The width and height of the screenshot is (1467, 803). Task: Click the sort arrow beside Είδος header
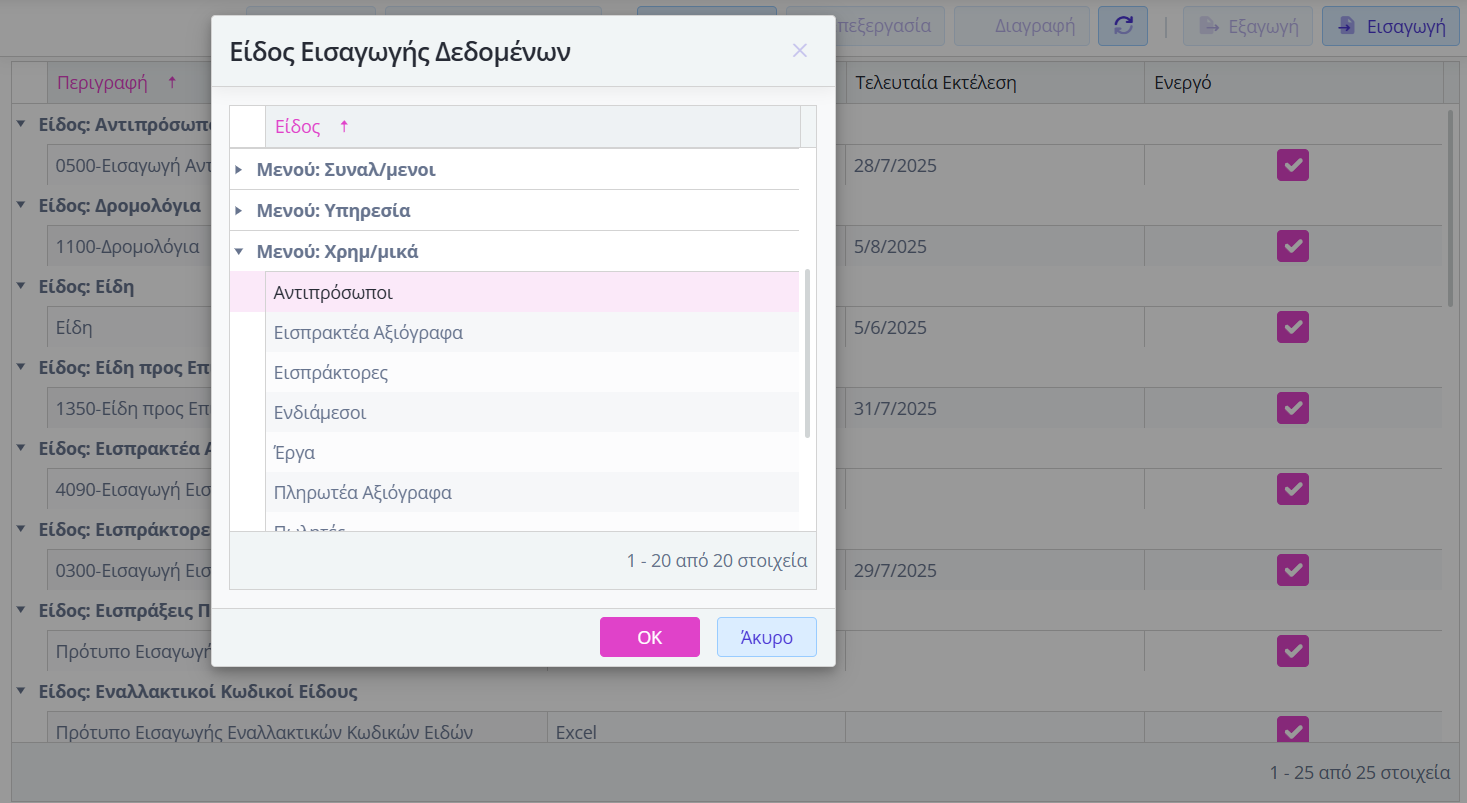pos(344,127)
